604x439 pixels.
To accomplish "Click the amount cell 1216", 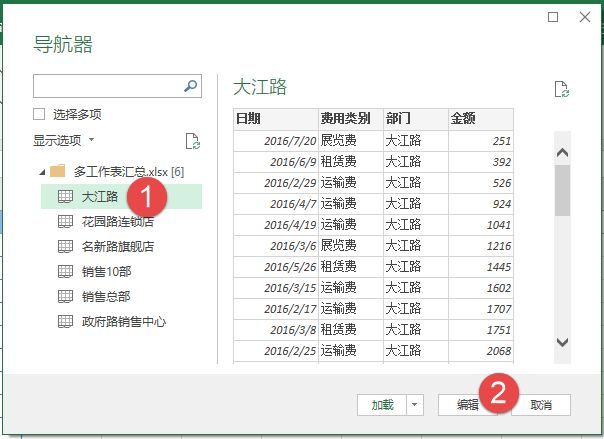I will click(481, 246).
